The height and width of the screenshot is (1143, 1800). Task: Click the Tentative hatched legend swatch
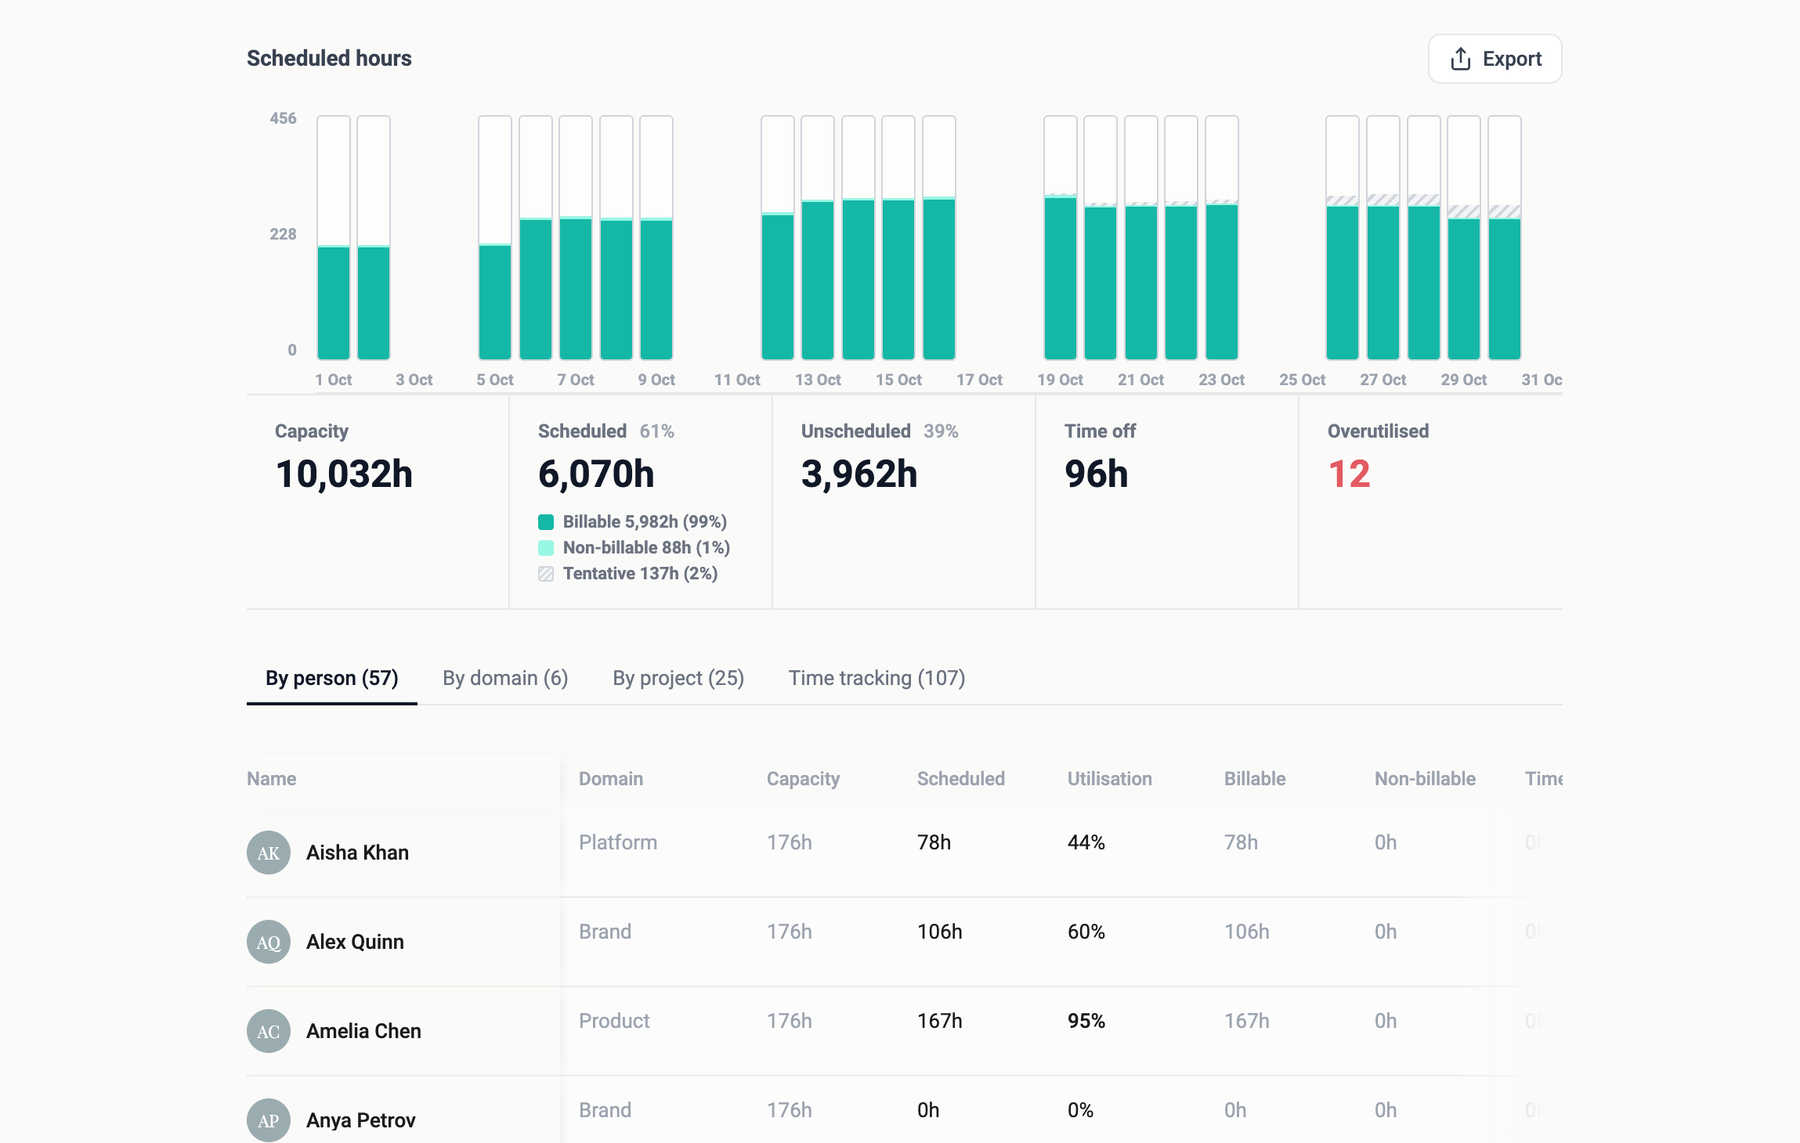tap(546, 574)
